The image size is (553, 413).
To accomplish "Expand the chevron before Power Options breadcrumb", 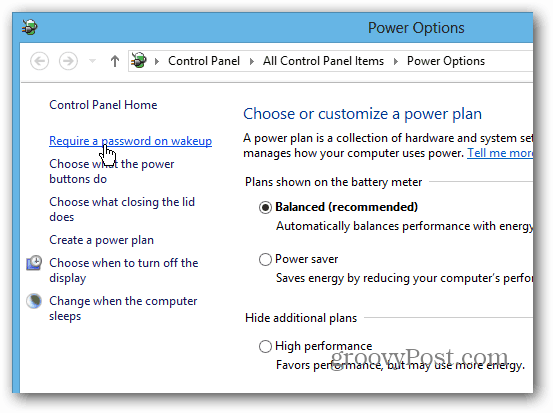I will click(x=396, y=61).
